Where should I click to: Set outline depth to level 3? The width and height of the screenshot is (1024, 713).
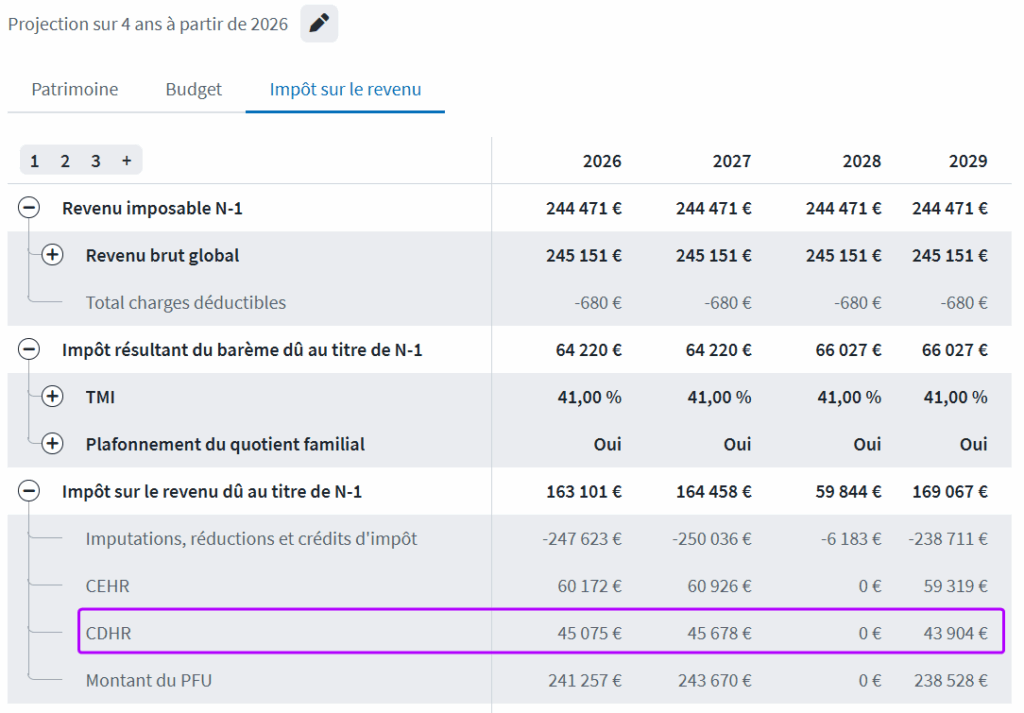96,161
